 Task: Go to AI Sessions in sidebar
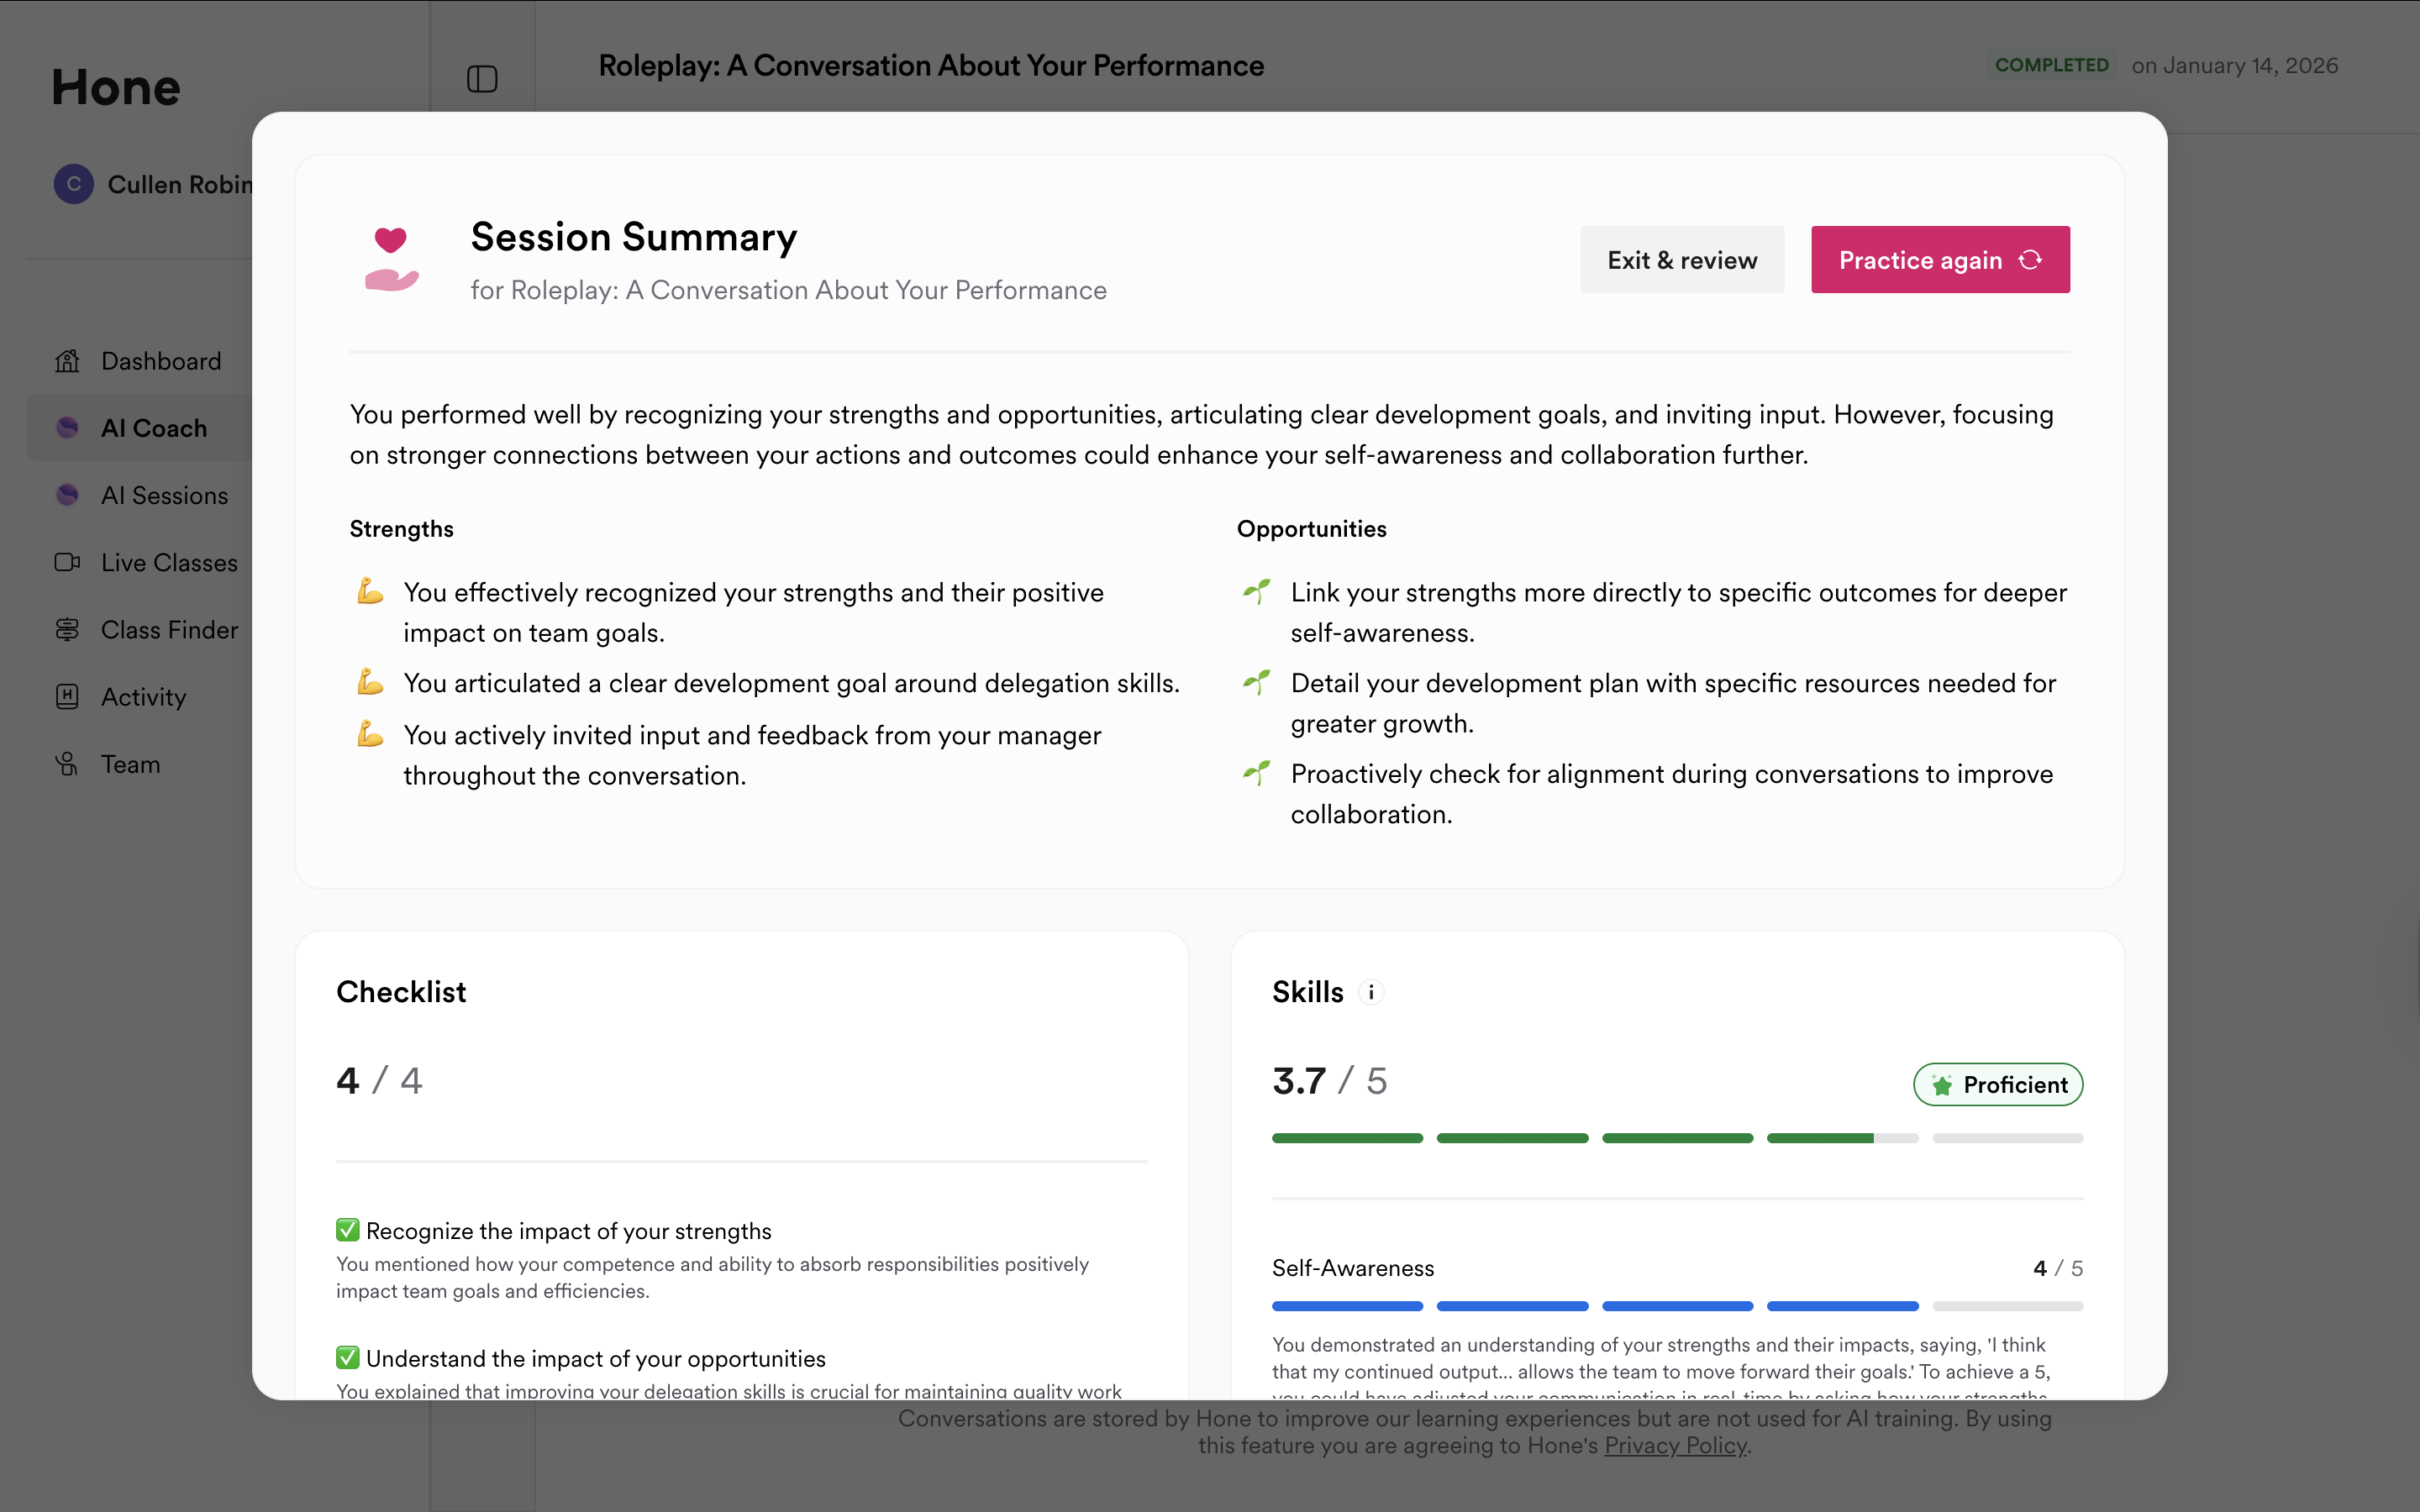(164, 495)
